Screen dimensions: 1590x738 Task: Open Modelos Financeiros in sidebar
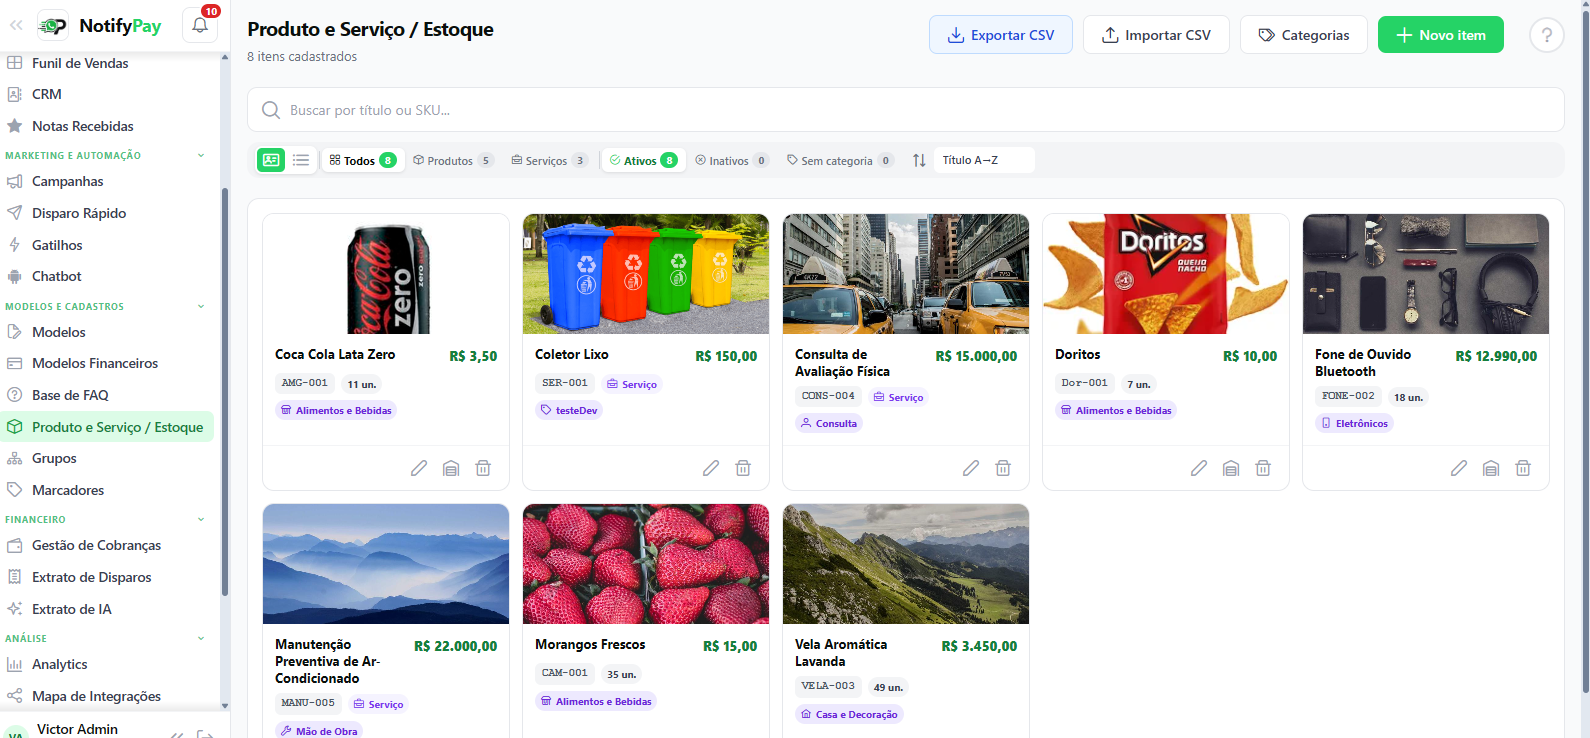tap(107, 363)
